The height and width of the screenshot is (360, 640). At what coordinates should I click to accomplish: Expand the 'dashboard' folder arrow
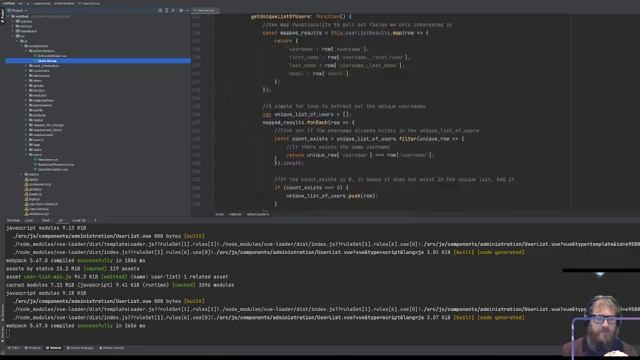27,76
